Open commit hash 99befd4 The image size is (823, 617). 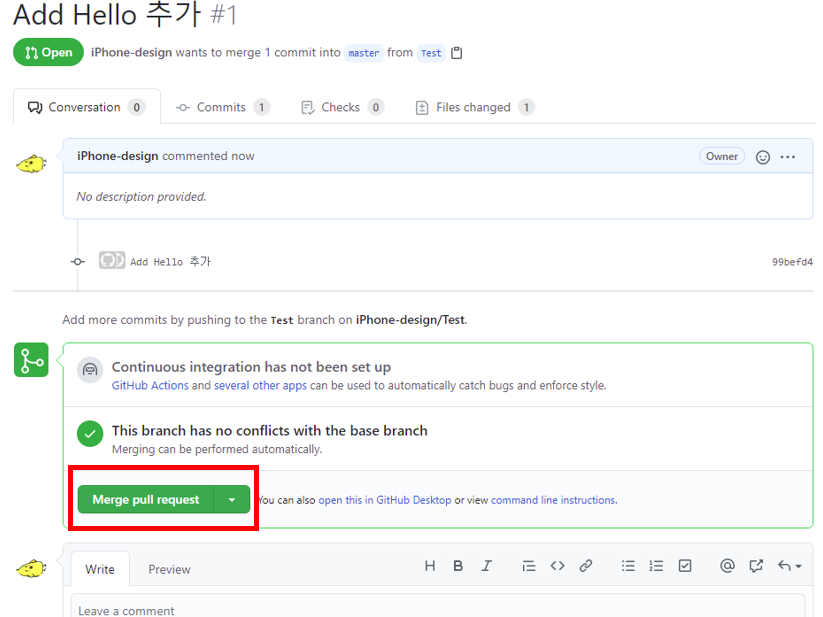[x=792, y=262]
